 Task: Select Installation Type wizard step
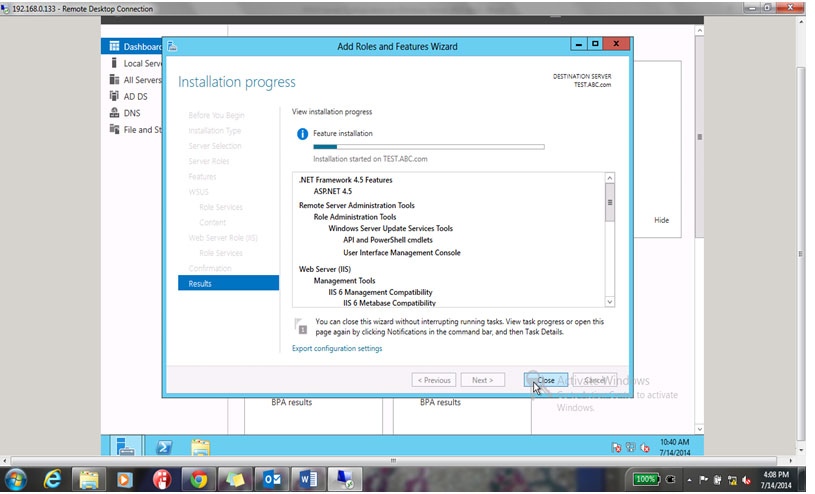click(215, 131)
